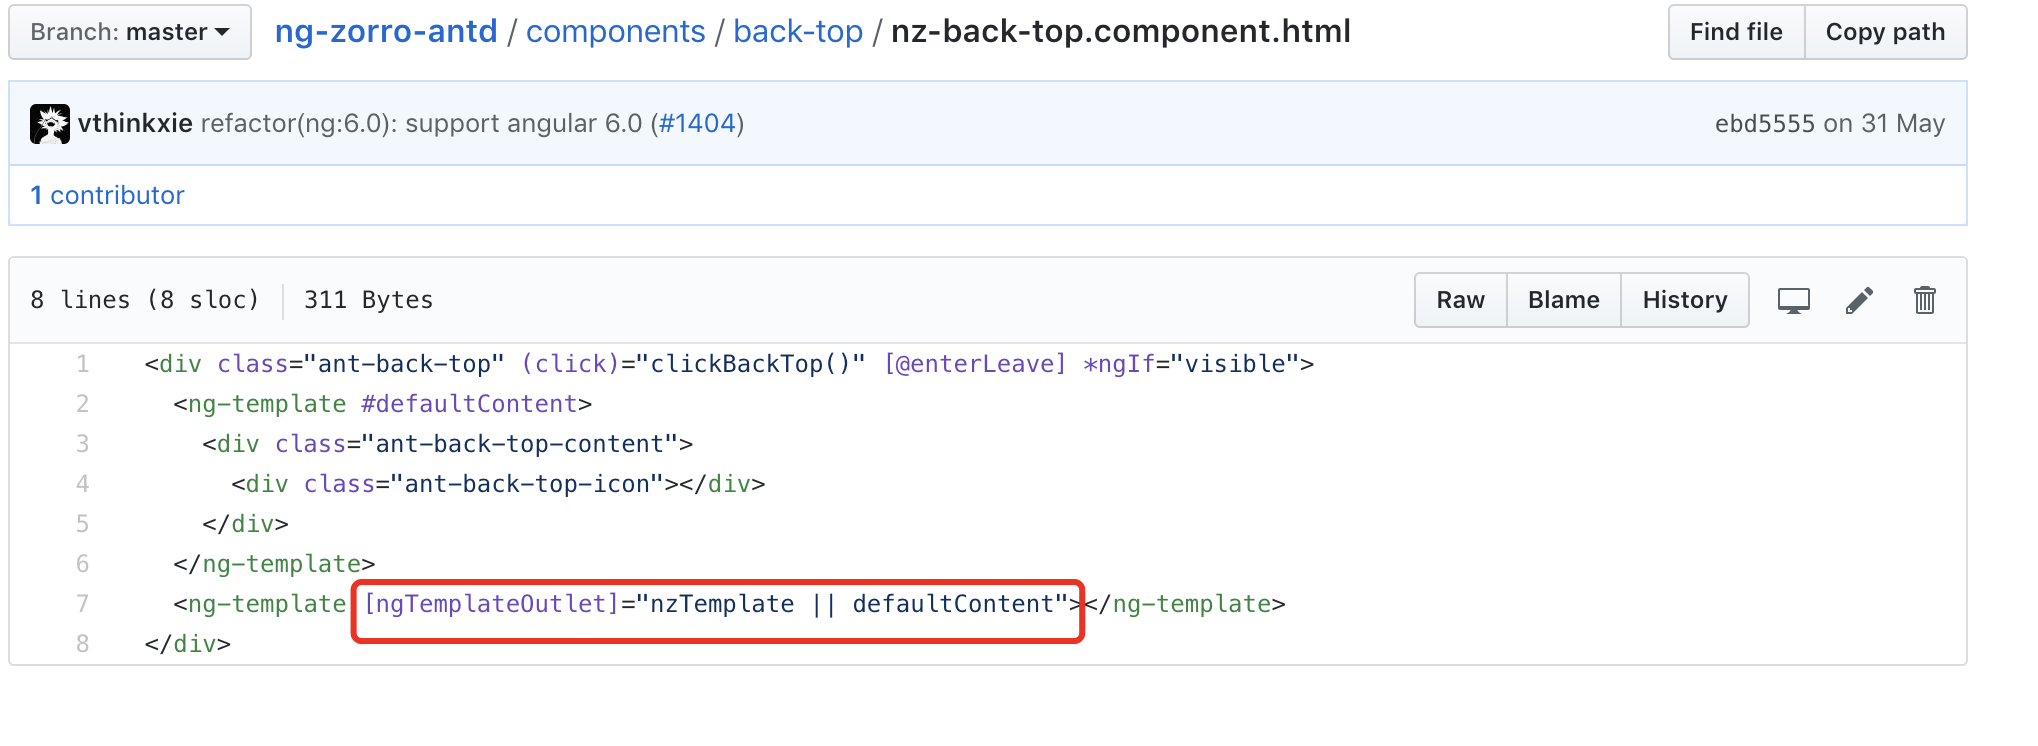
Task: Open the components folder breadcrumb
Action: click(x=615, y=32)
